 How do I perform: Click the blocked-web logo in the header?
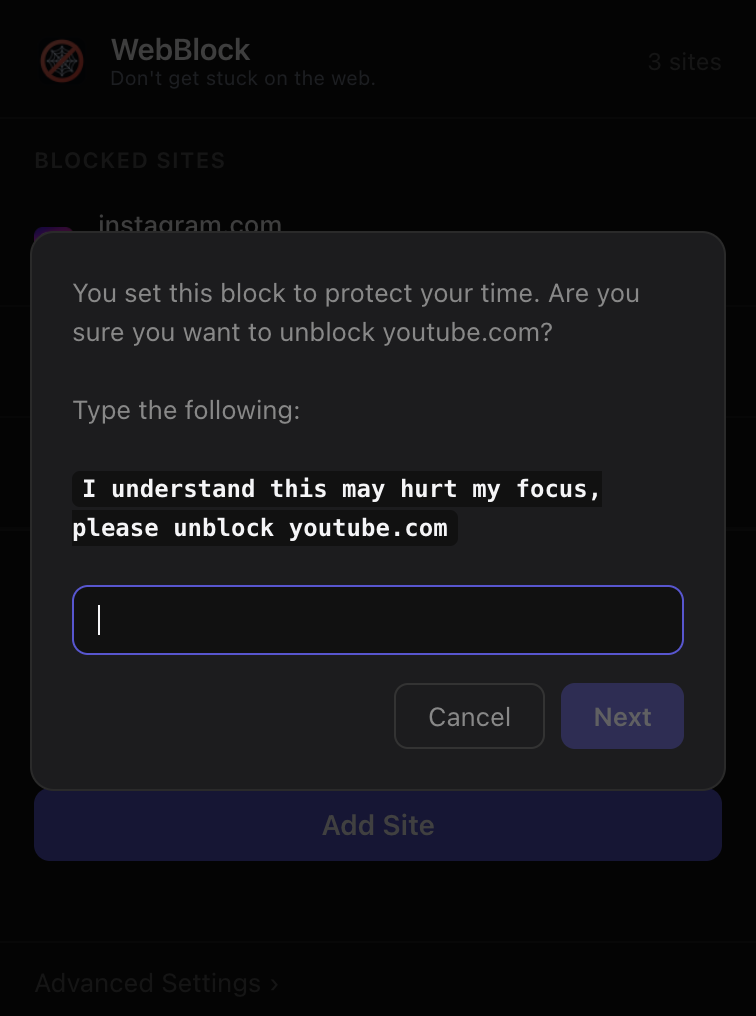pyautogui.click(x=61, y=61)
